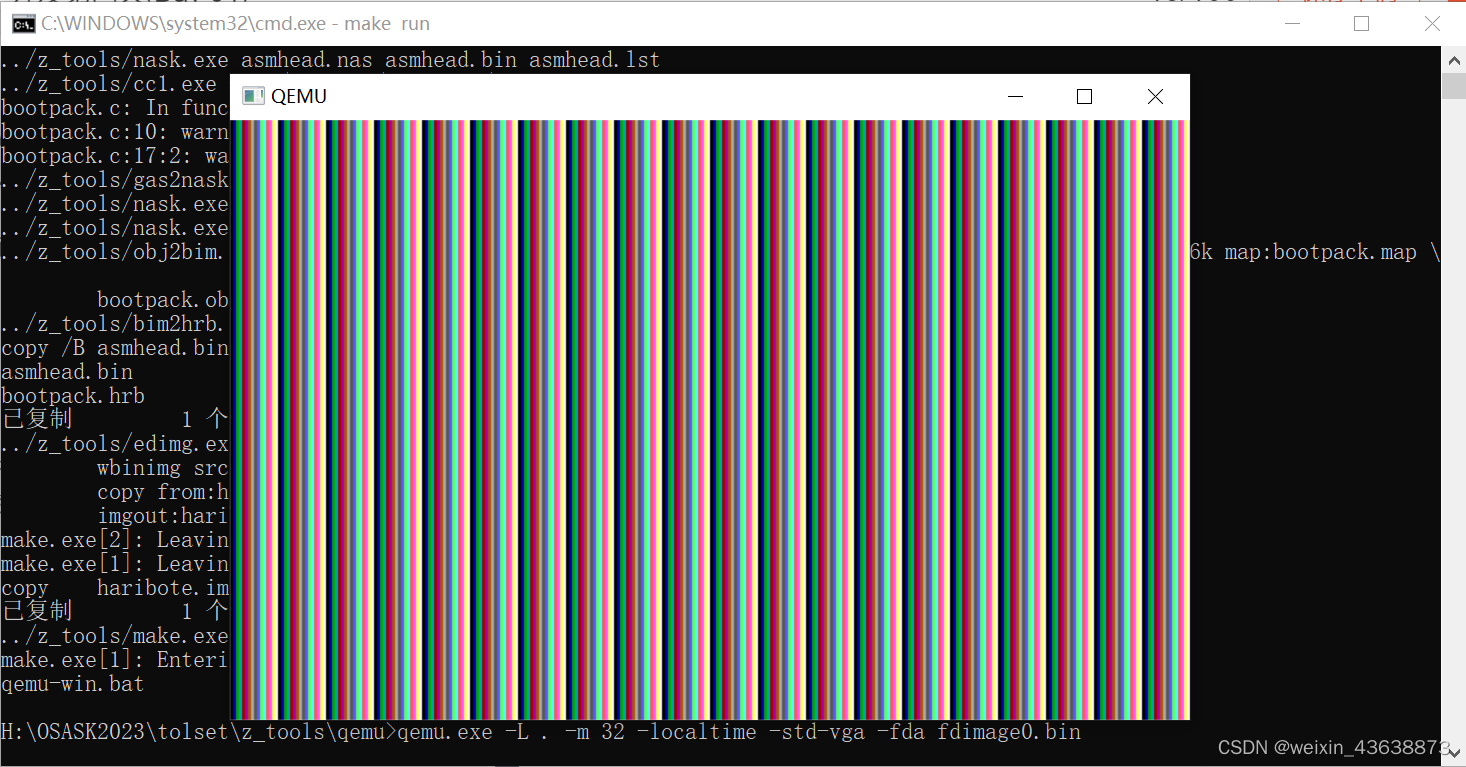This screenshot has height=767, width=1466.
Task: Minimize the QEMU window
Action: (x=1016, y=96)
